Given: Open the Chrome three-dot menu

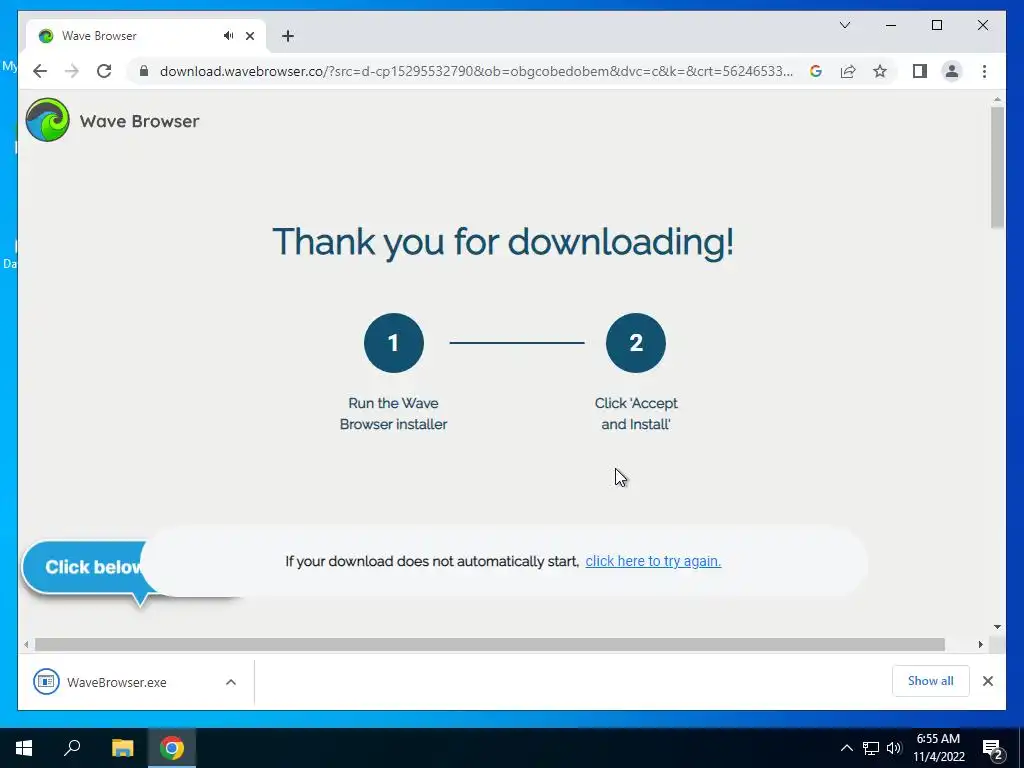Looking at the screenshot, I should (x=984, y=71).
